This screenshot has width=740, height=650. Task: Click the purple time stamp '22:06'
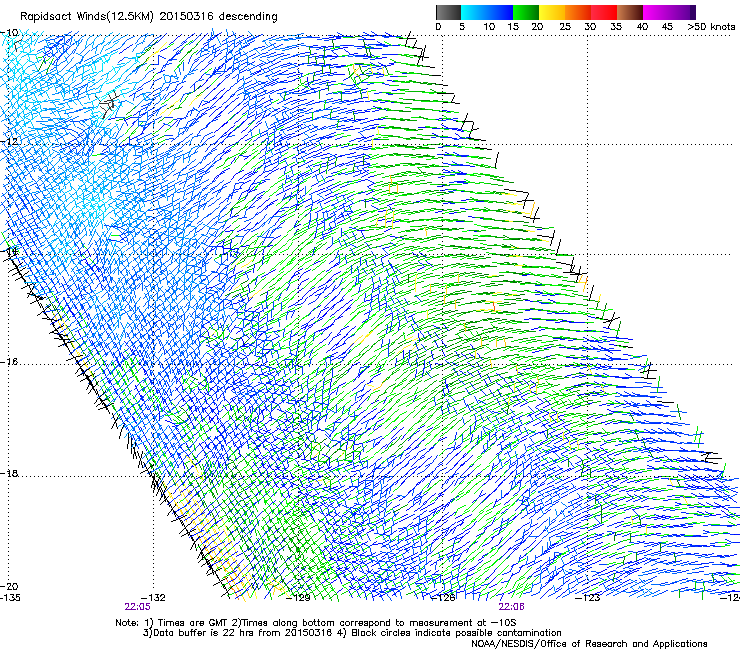coord(512,607)
